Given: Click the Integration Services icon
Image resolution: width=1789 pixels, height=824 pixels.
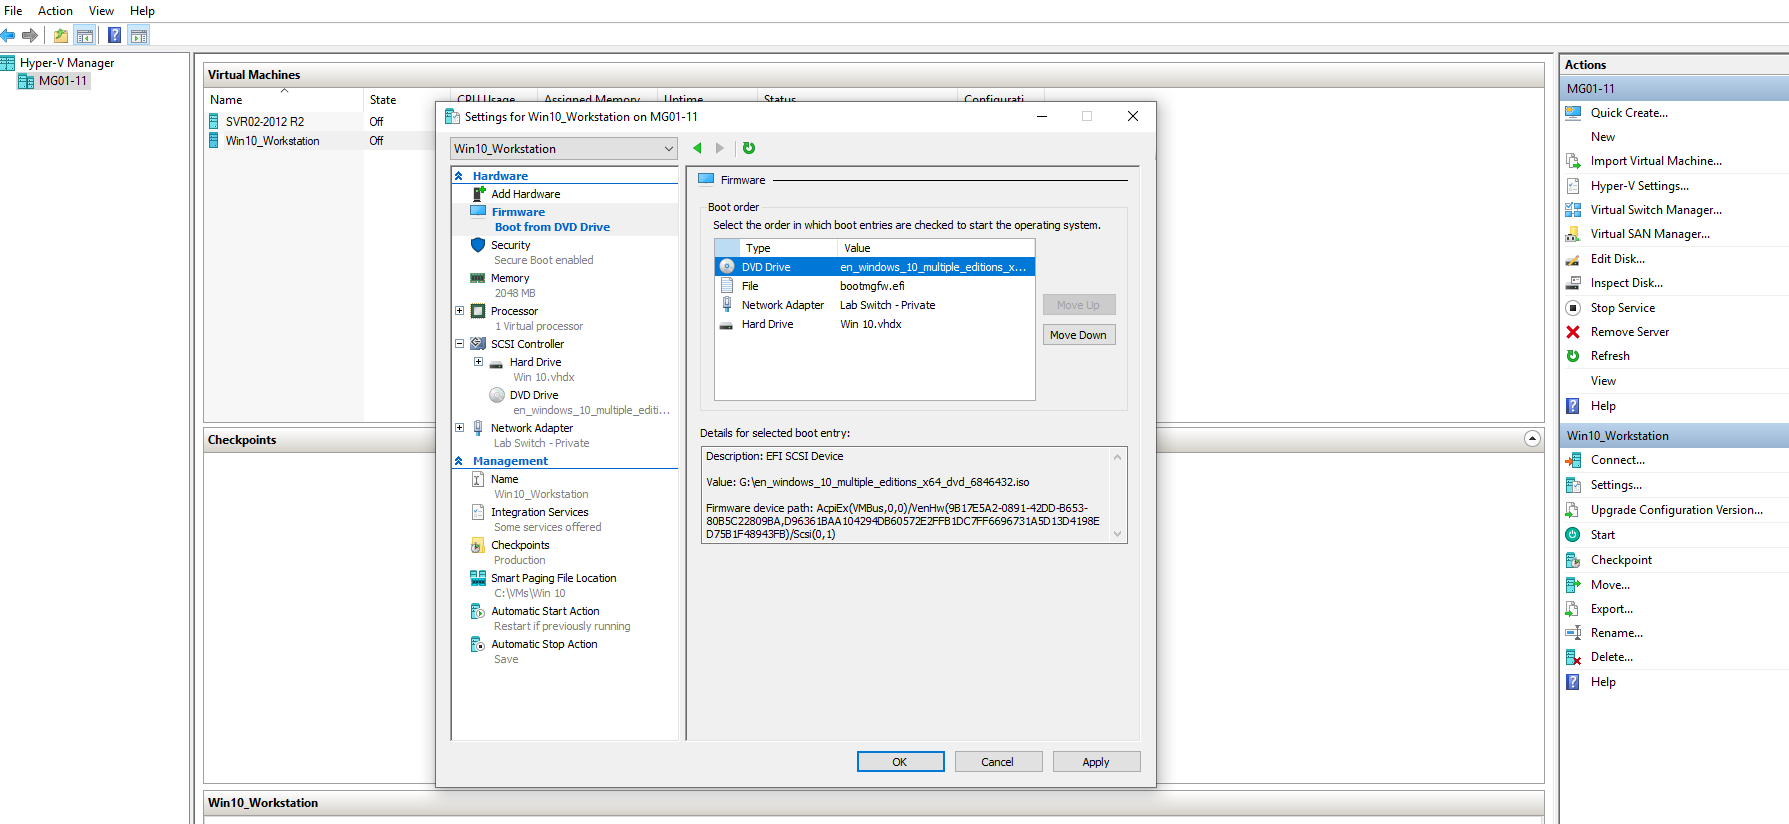Looking at the screenshot, I should (478, 512).
